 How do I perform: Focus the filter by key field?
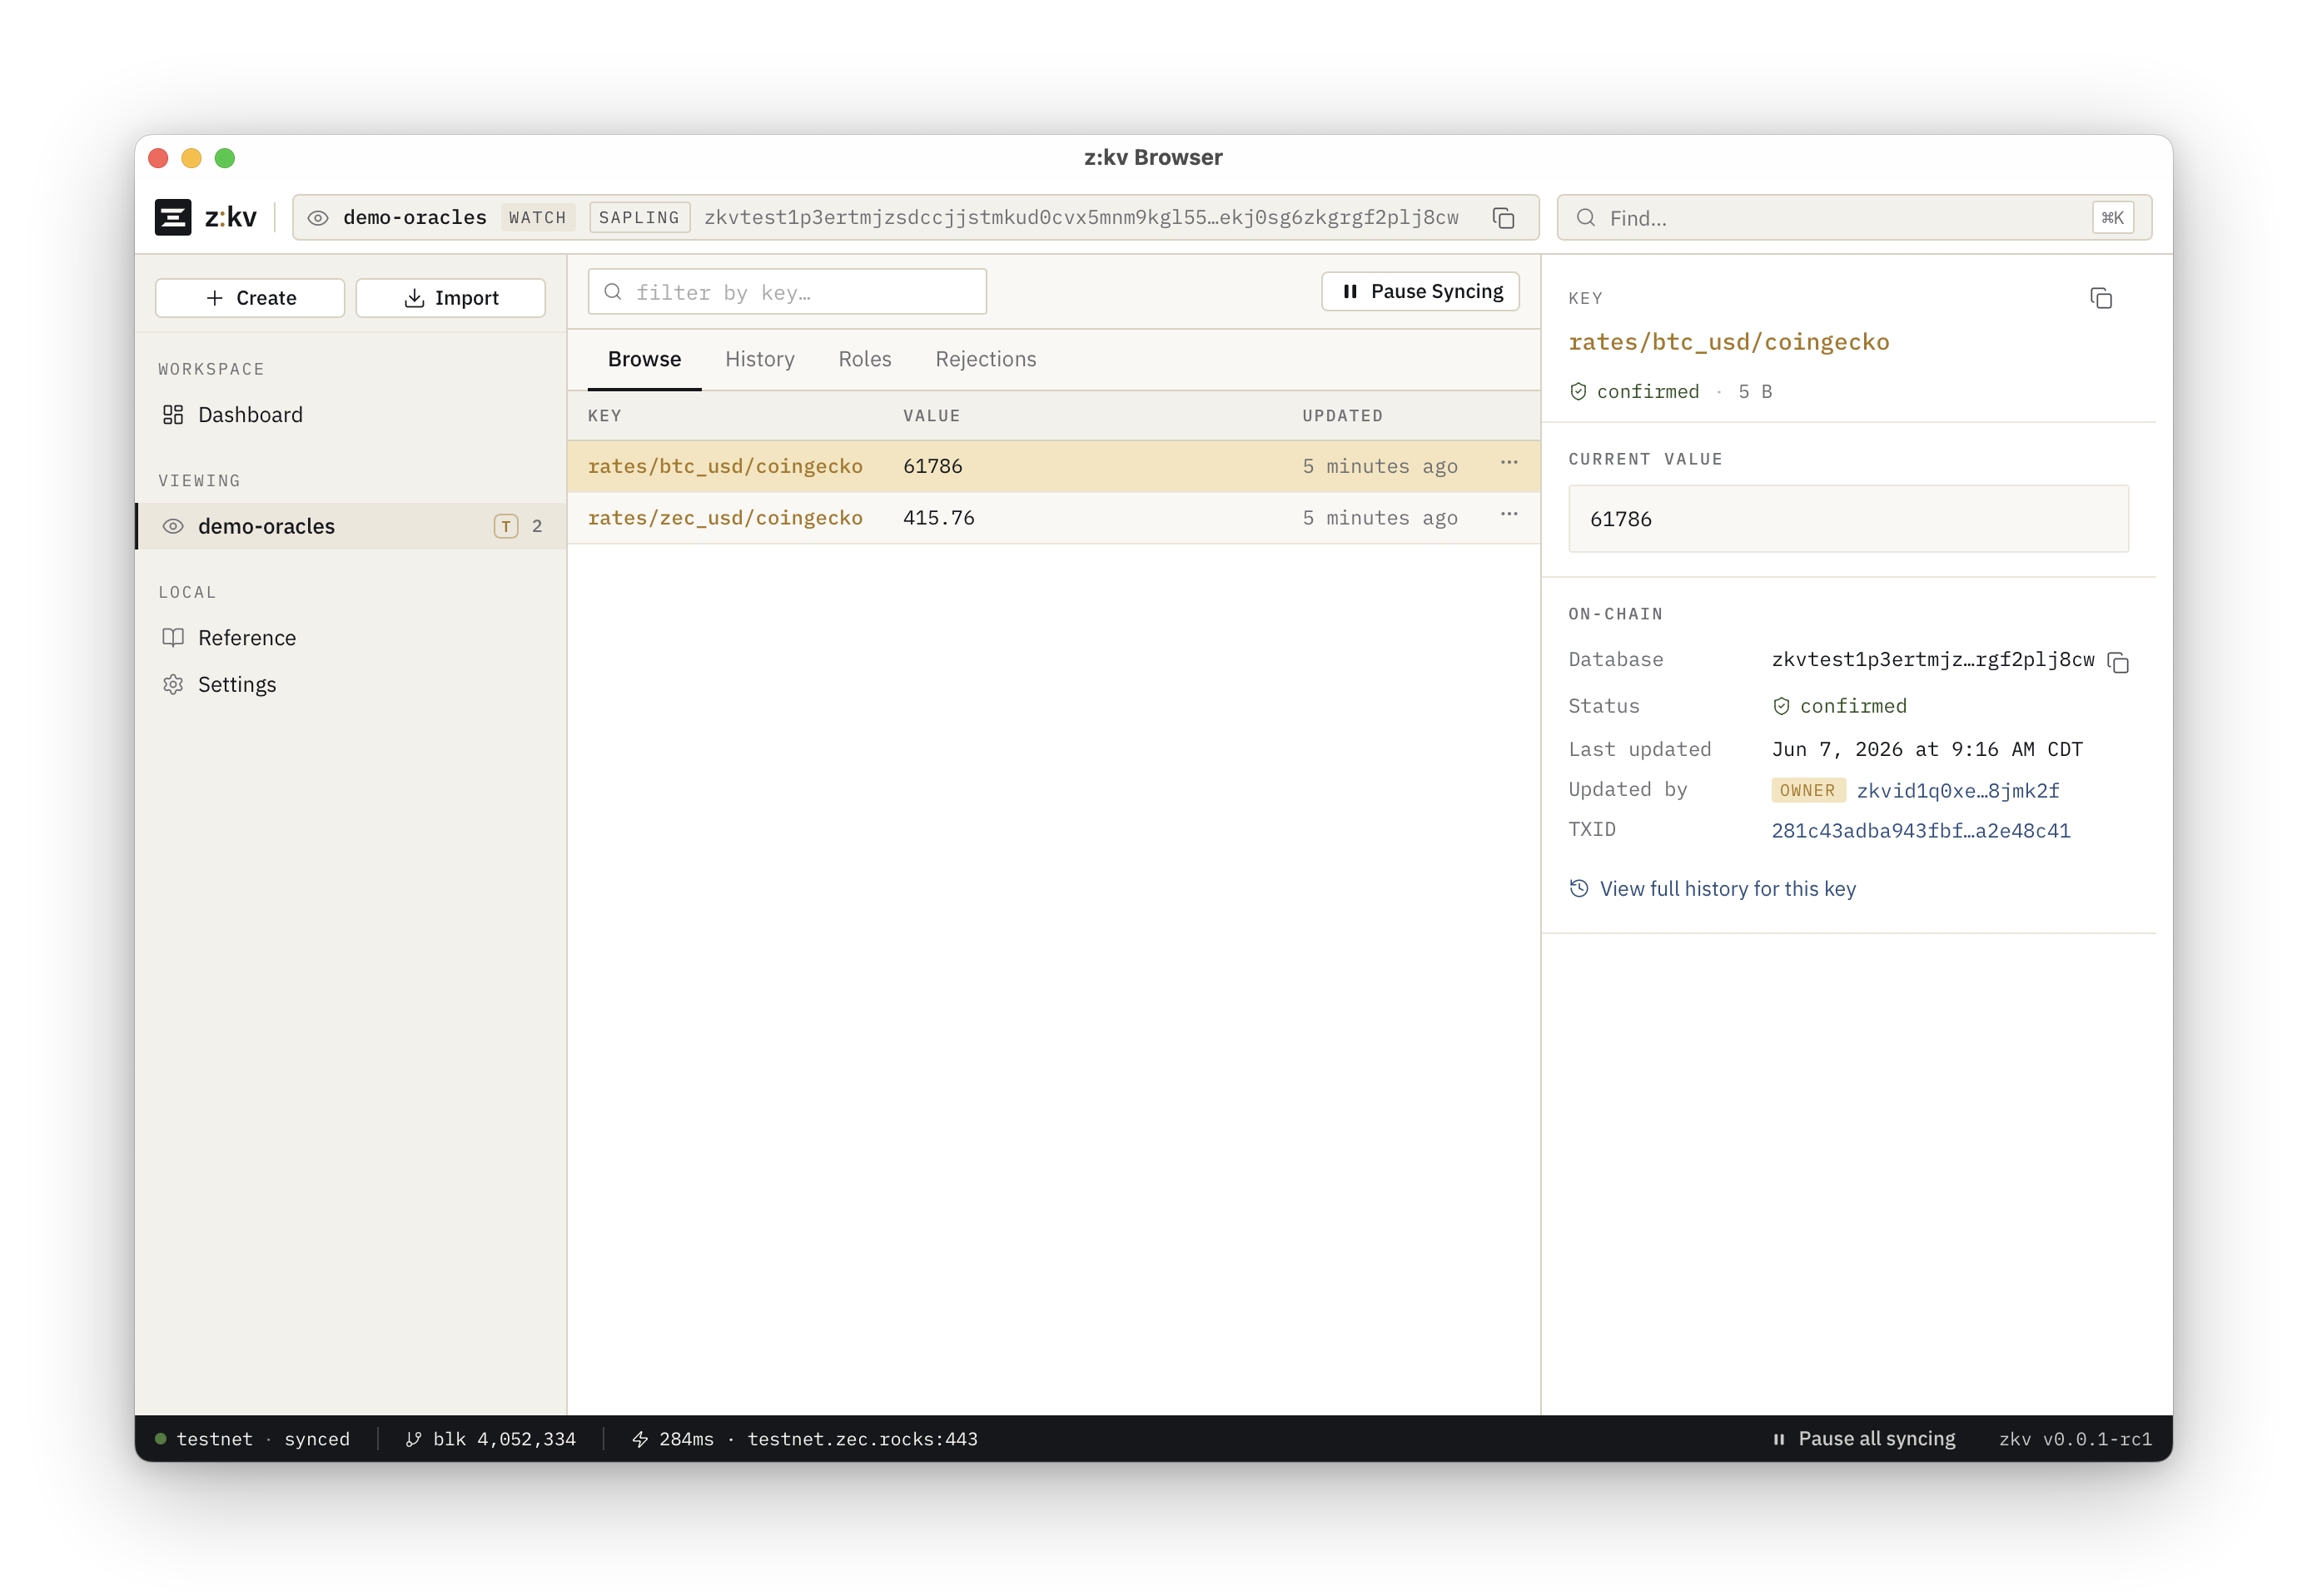tap(787, 292)
